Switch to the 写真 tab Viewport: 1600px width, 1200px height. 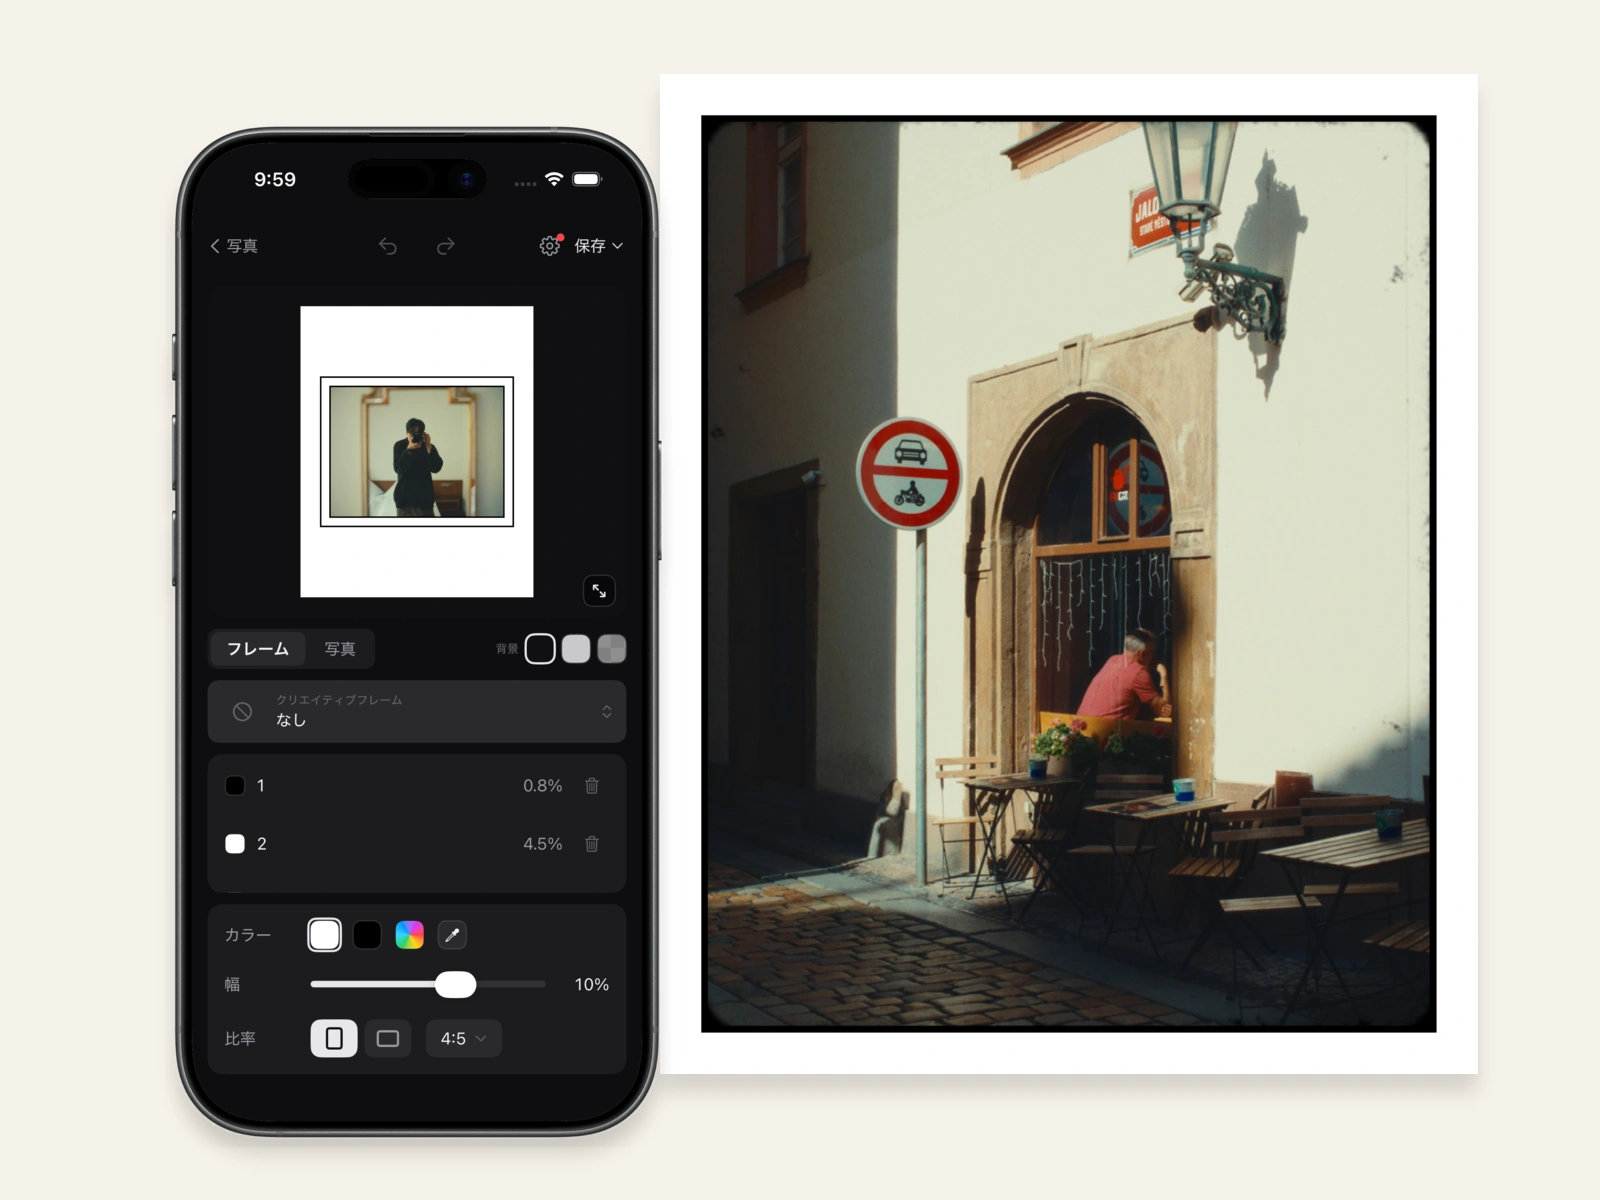point(340,649)
